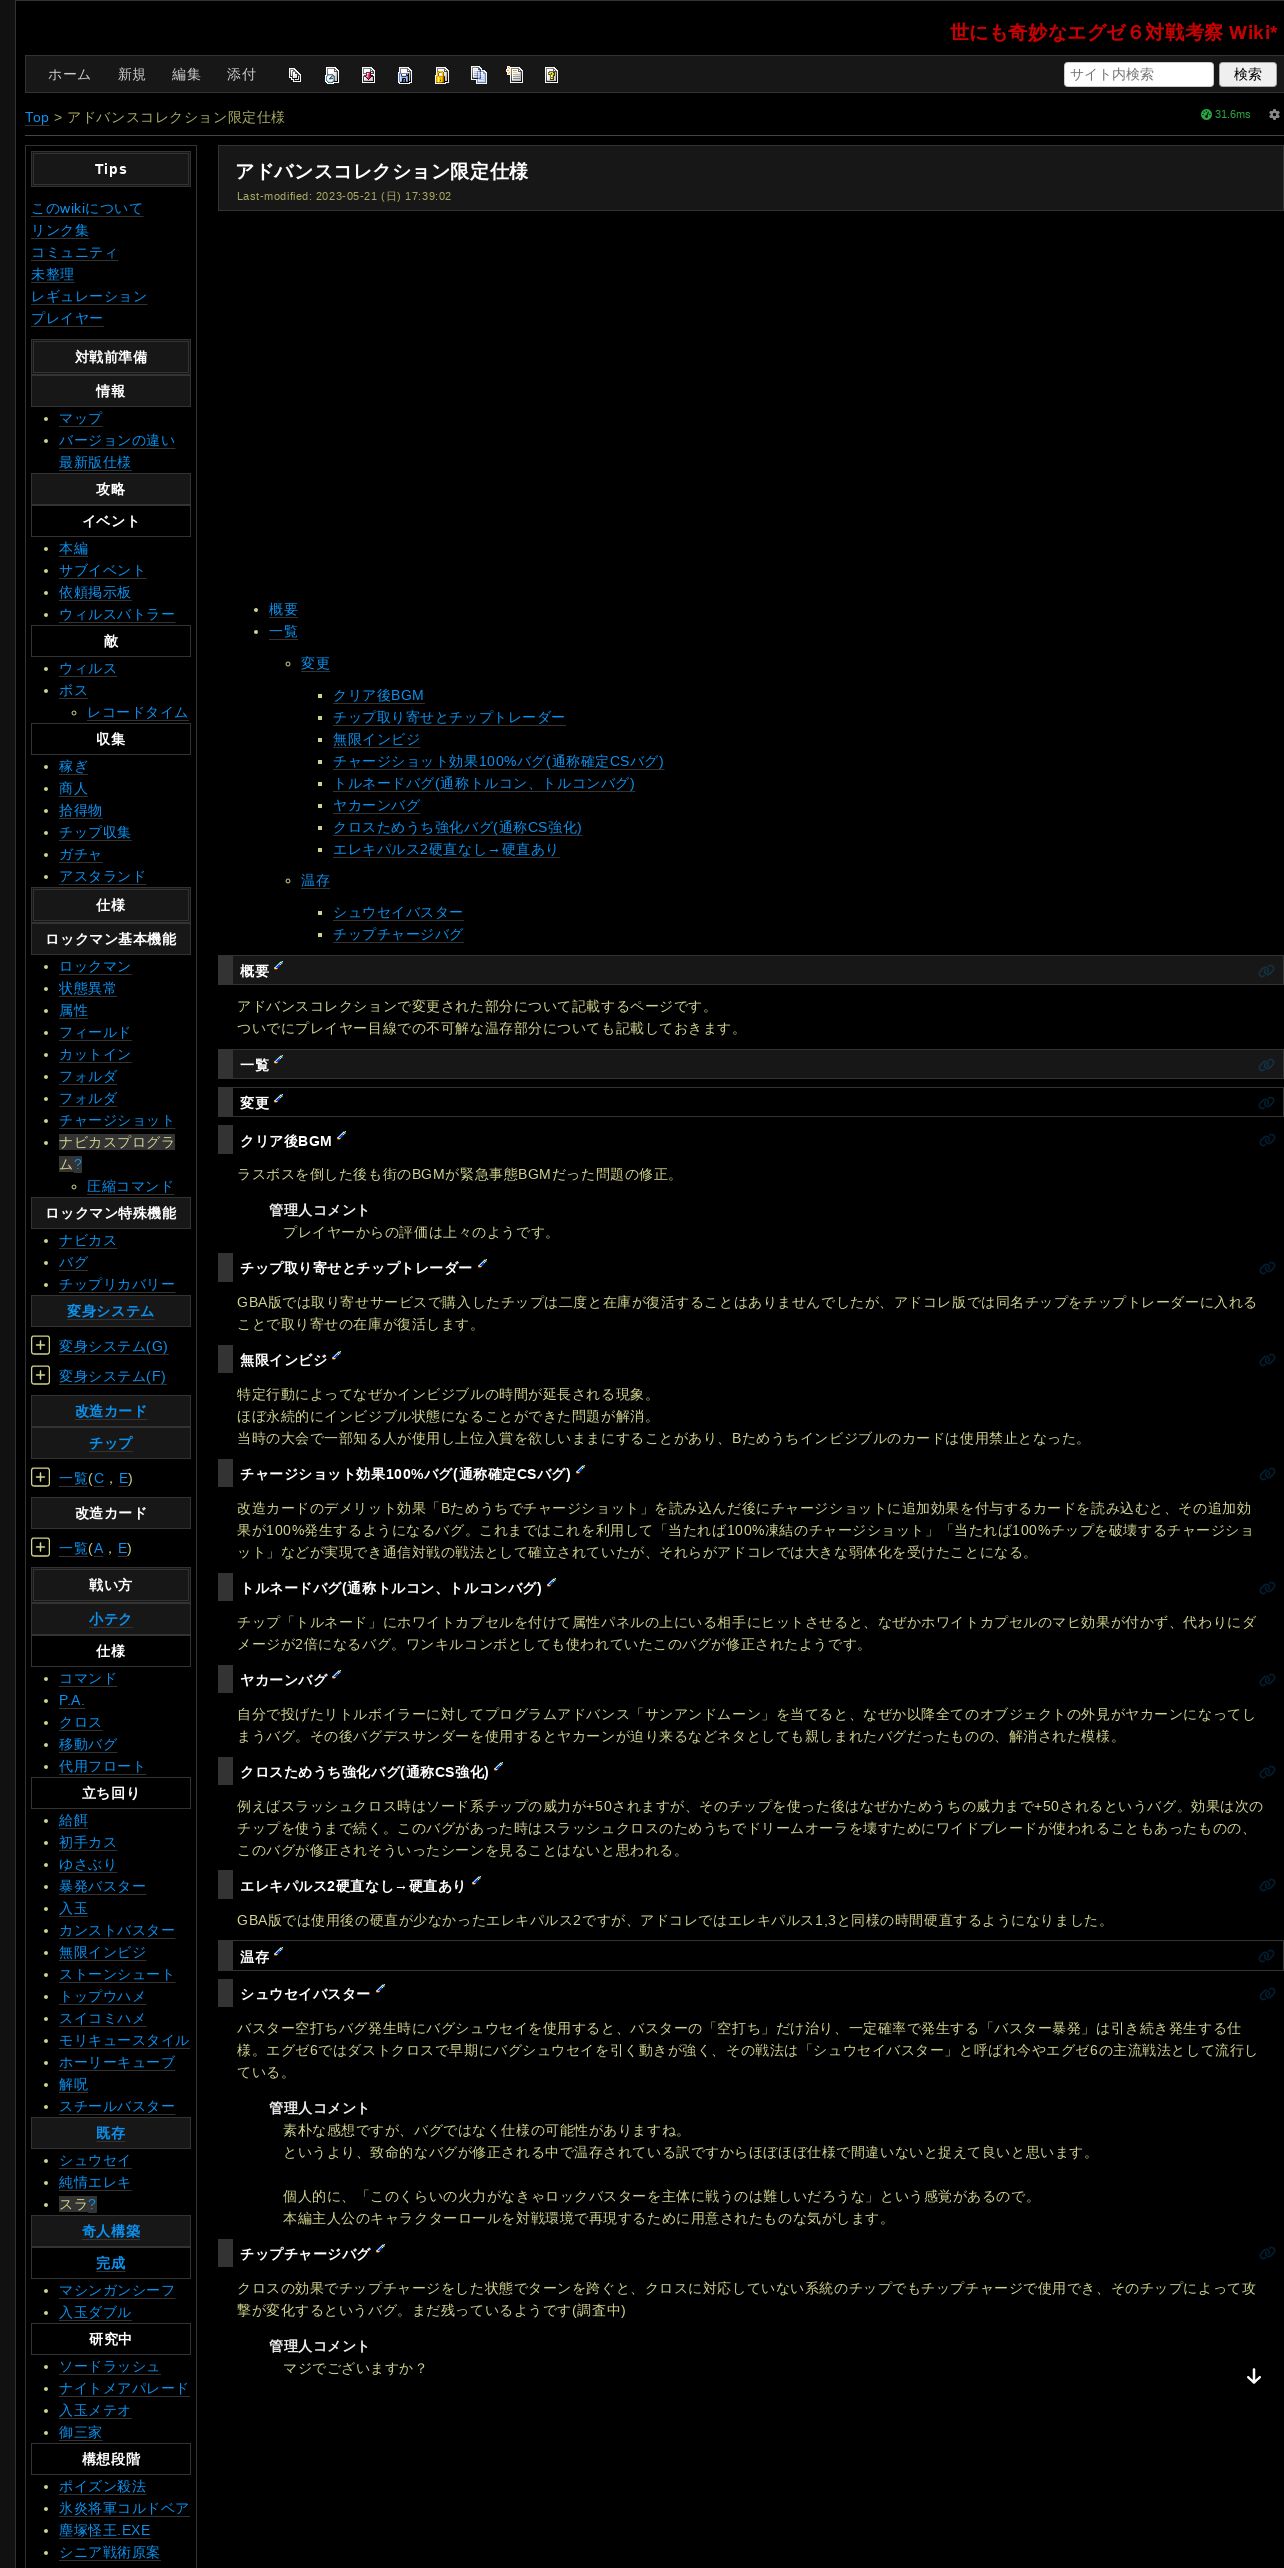This screenshot has height=2568, width=1284.
Task: Open the 添付 menu item
Action: 241,75
